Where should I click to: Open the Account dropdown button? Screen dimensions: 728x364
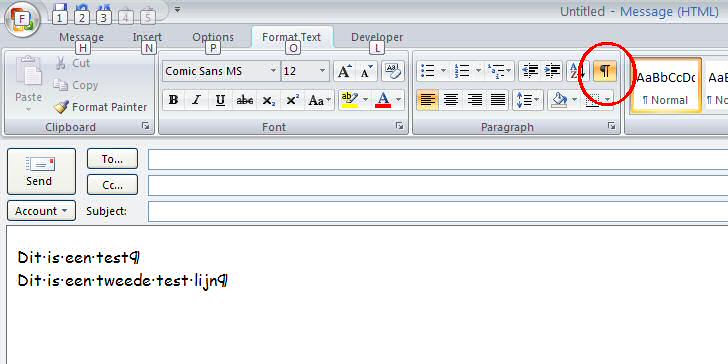pyautogui.click(x=41, y=211)
